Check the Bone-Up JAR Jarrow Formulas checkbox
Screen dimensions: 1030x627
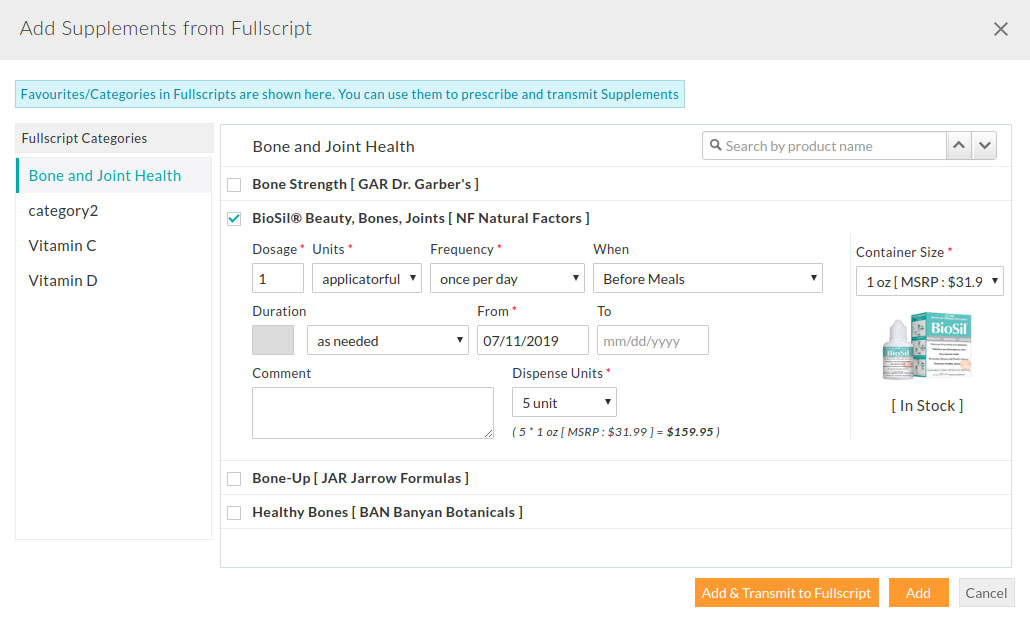(234, 478)
